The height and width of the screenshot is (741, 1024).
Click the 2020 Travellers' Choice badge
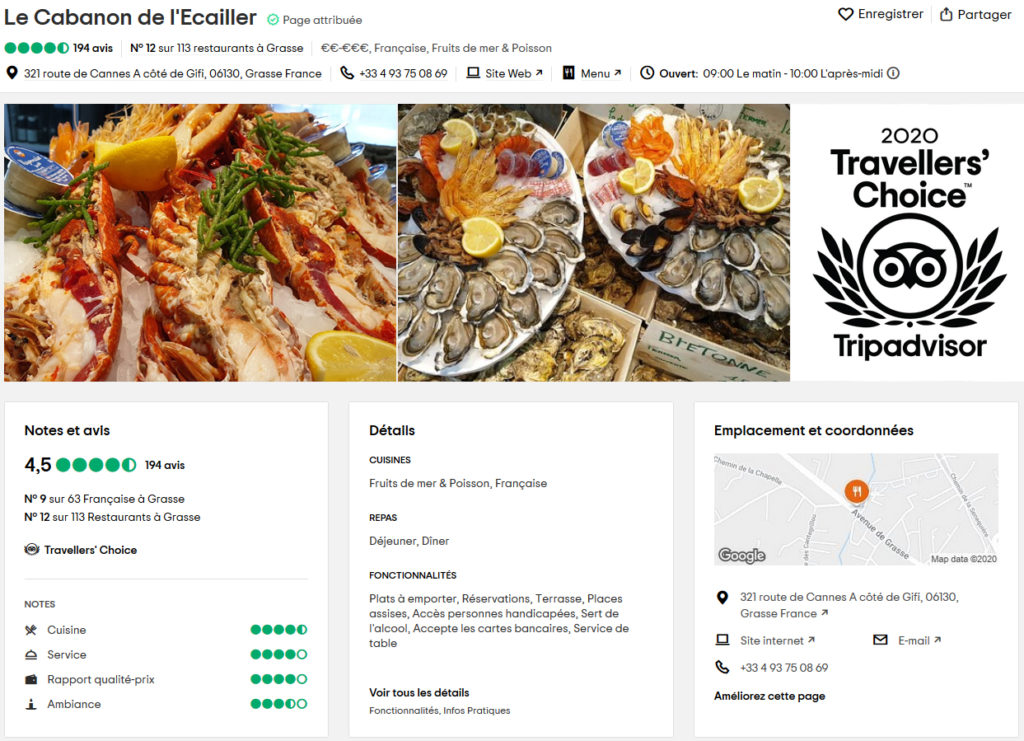[x=909, y=242]
